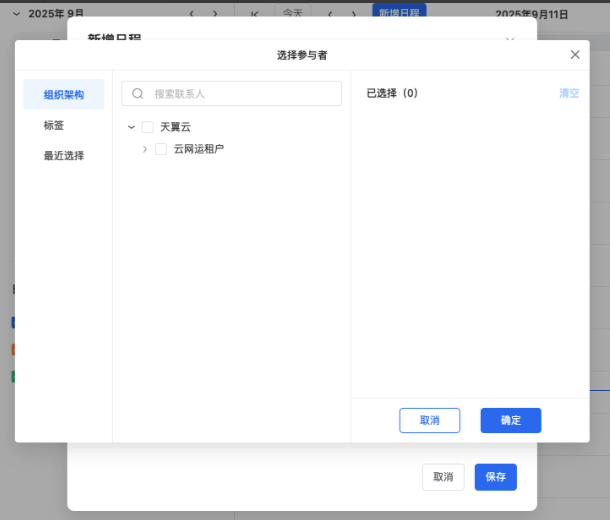Go to previous month beside 2025年9月
Viewport: 610px width, 520px height.
tap(191, 14)
